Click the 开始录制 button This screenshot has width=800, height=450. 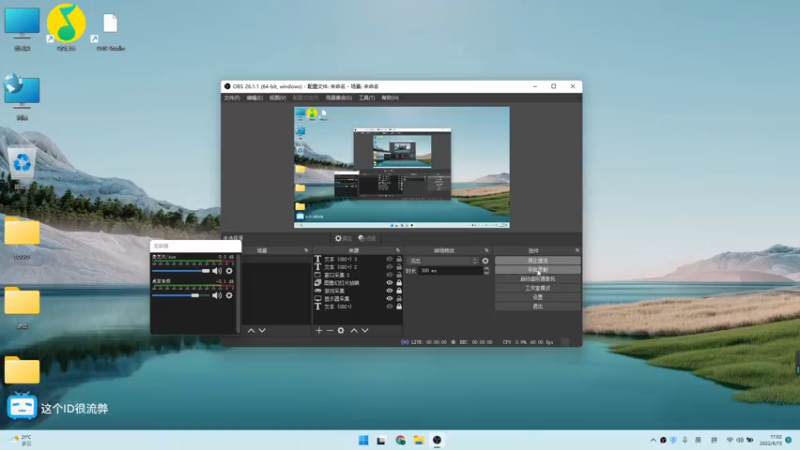(x=537, y=269)
